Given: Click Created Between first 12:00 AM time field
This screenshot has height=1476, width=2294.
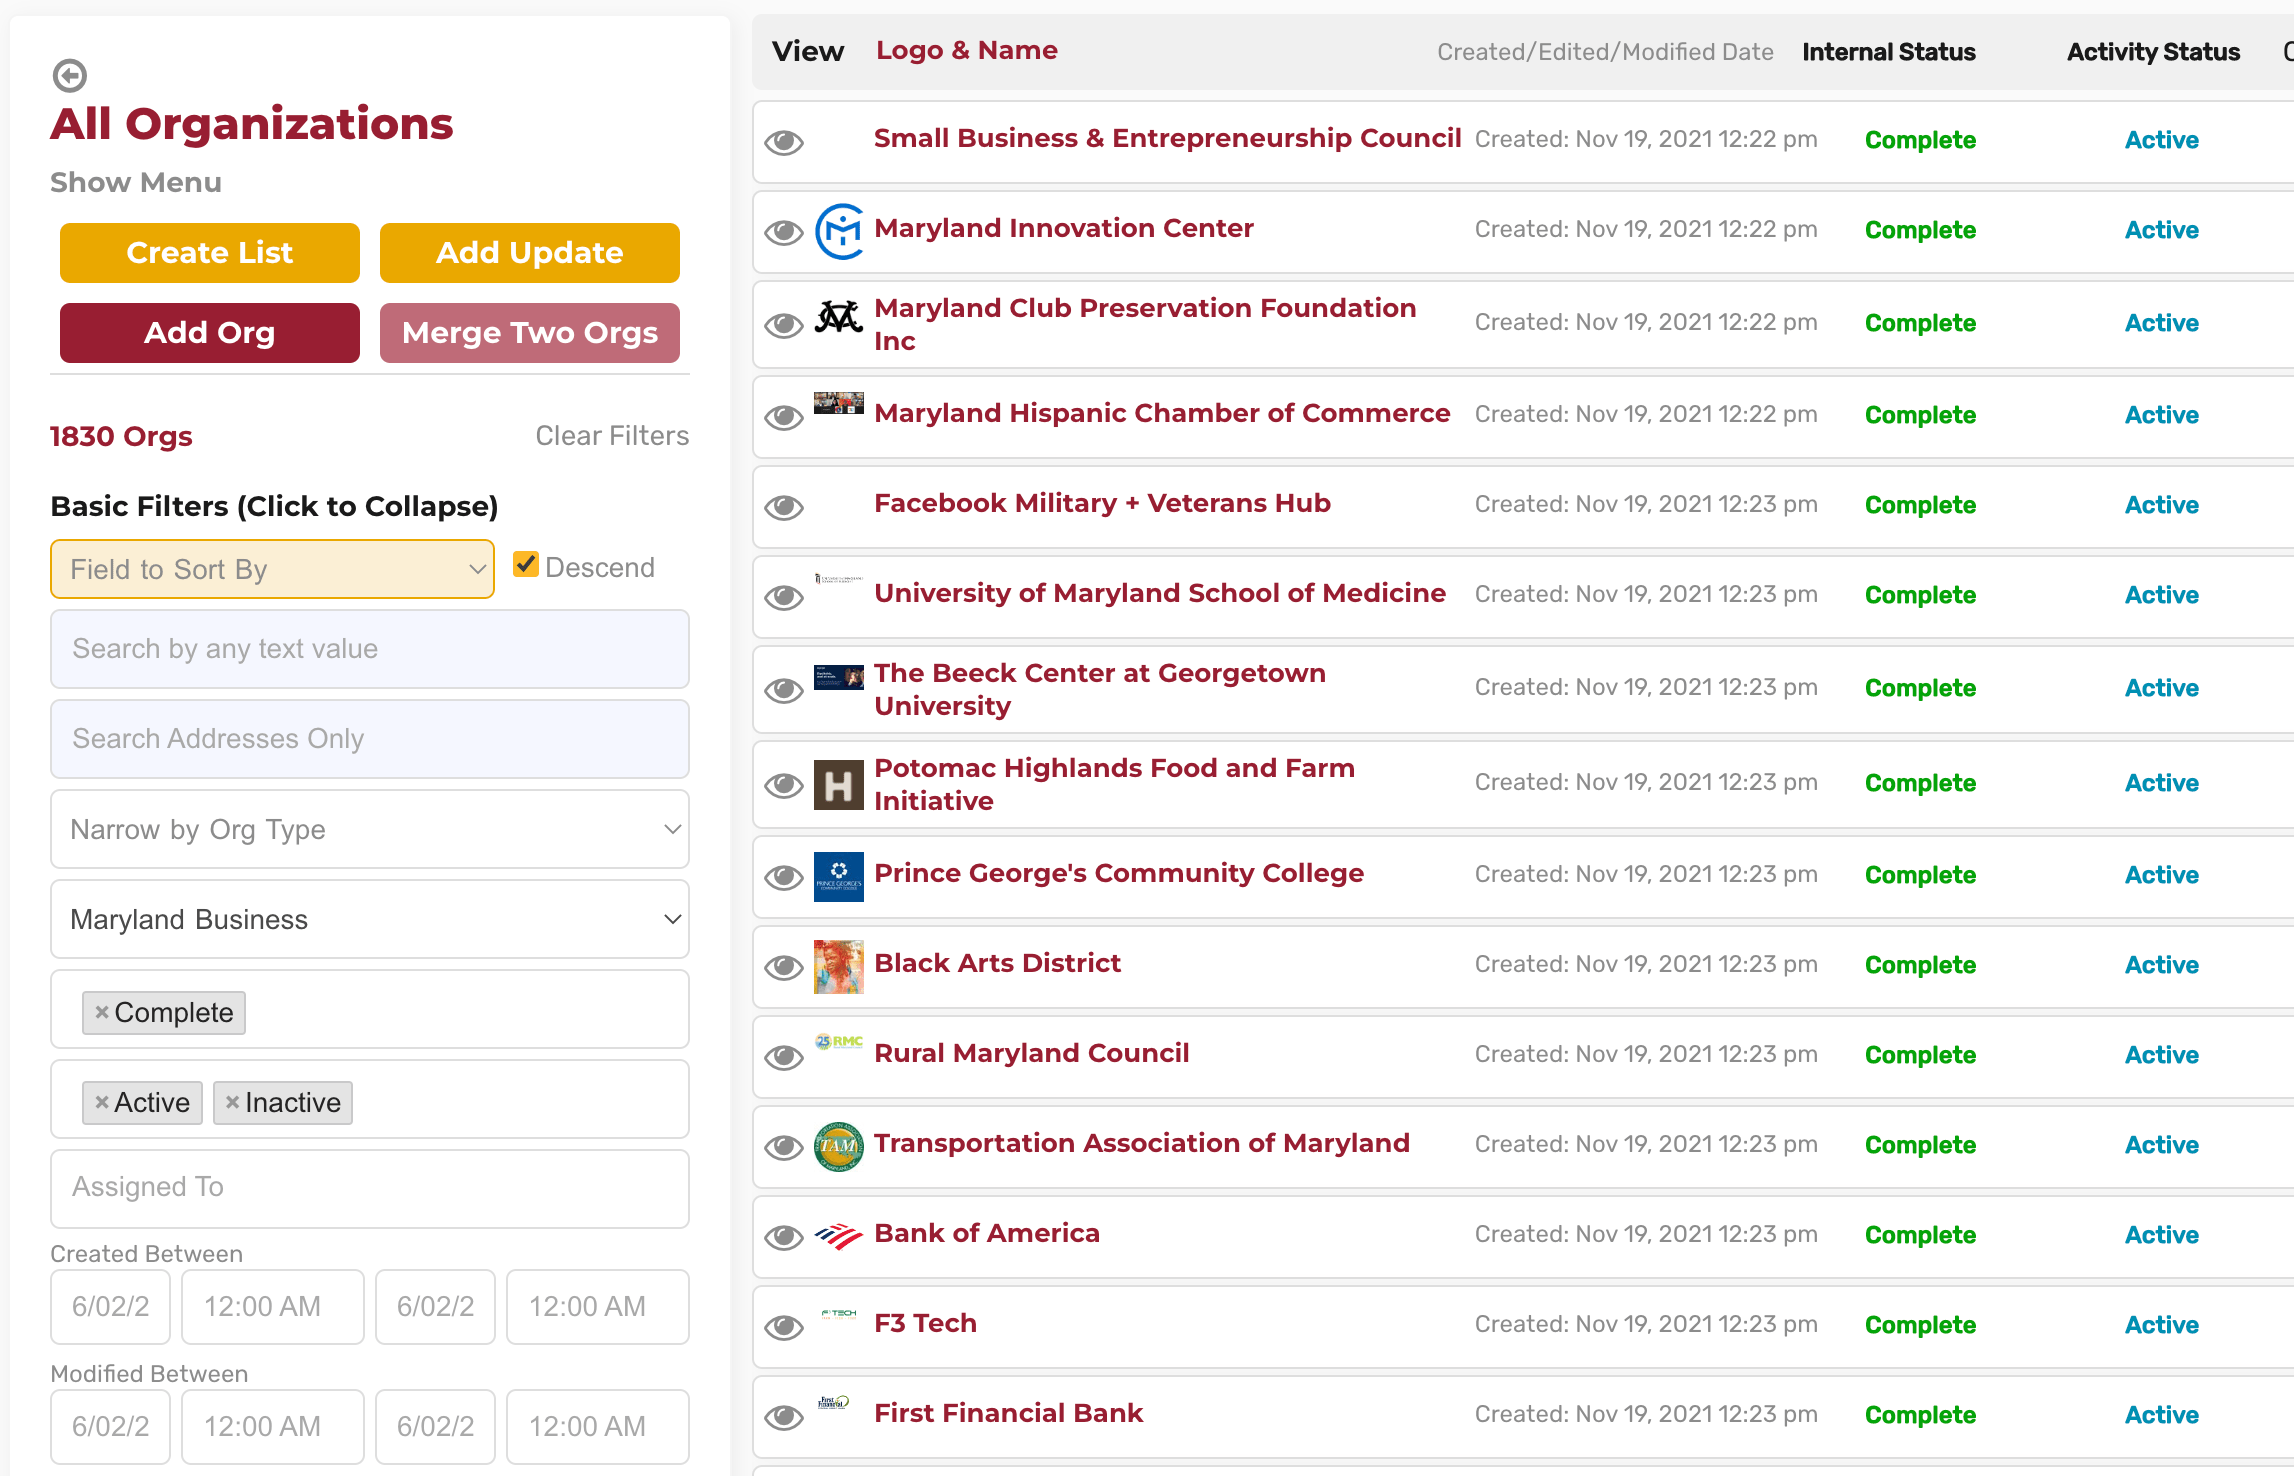Looking at the screenshot, I should coord(273,1307).
